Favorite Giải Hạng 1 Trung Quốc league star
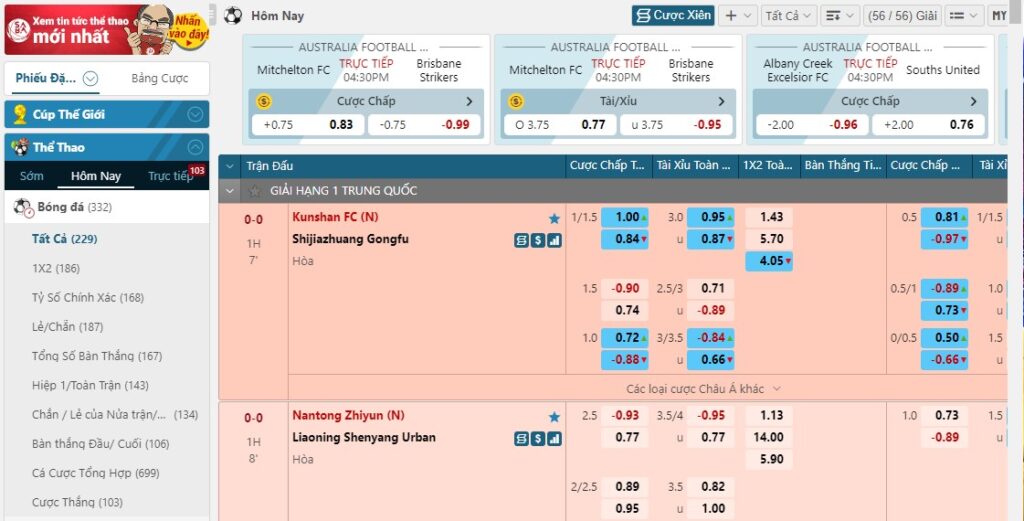 [254, 191]
